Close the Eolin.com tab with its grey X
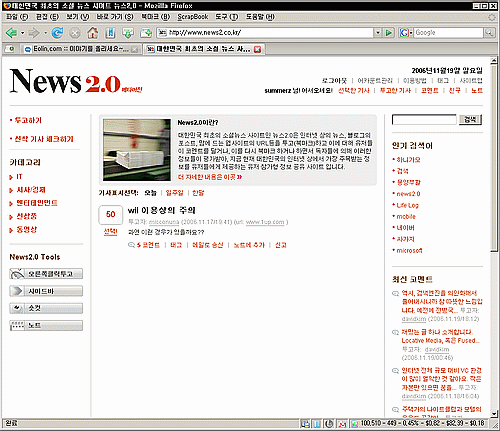This screenshot has height=431, width=500. pos(134,49)
